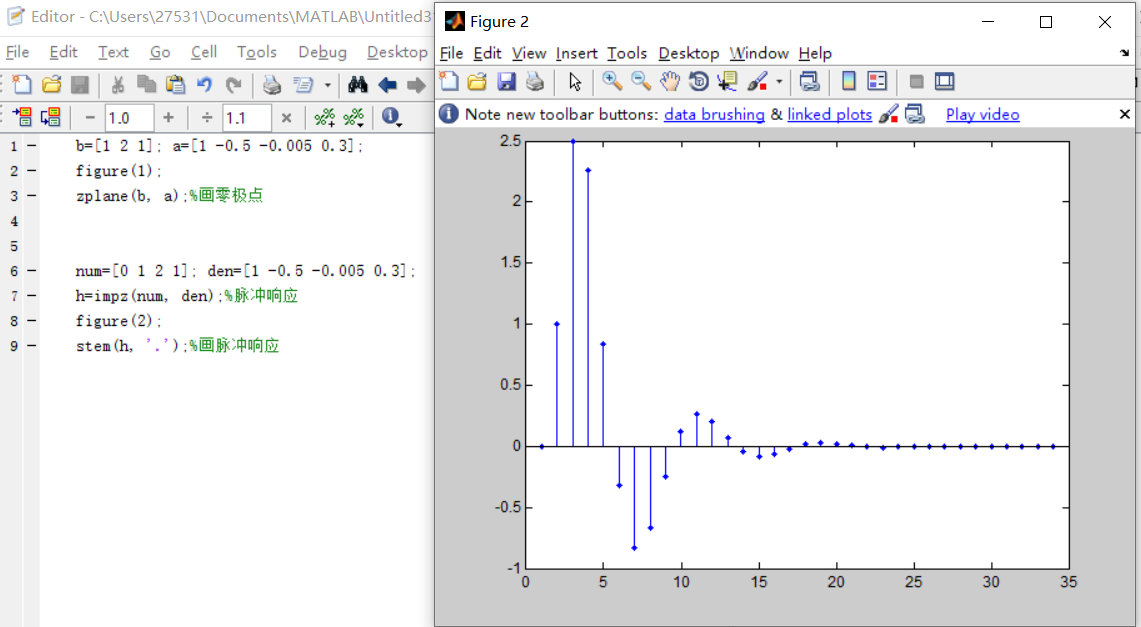
Task: Click the Find binoculars icon in Editor
Action: click(x=357, y=85)
